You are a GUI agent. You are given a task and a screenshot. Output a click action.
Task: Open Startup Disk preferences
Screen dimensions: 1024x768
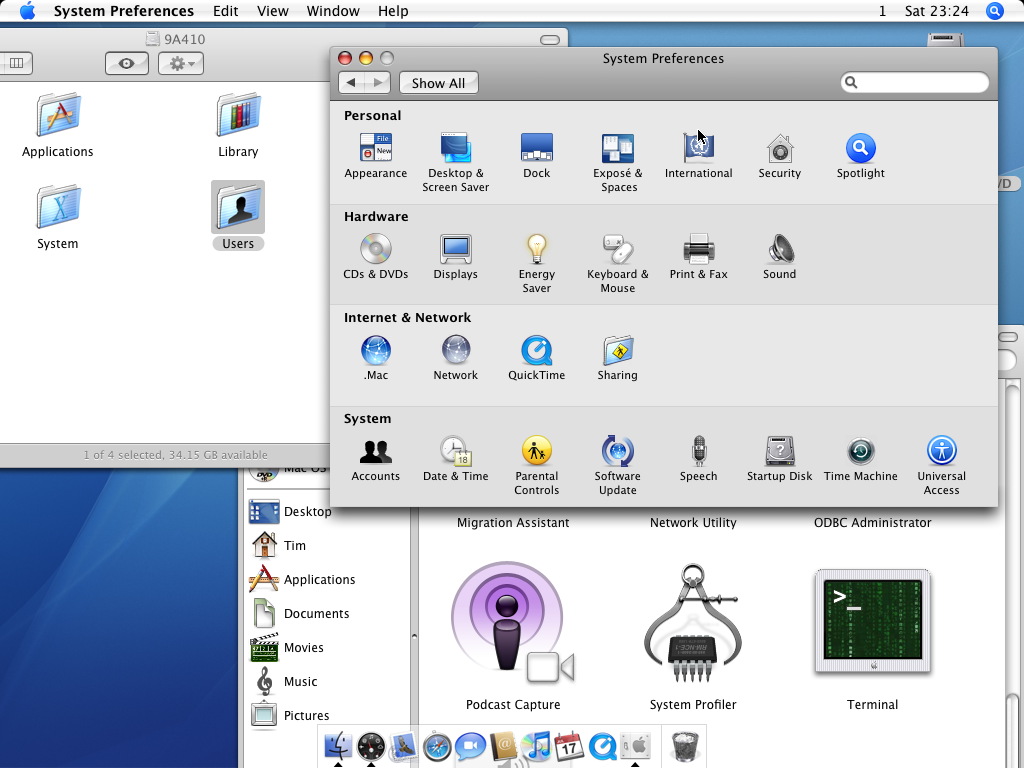779,458
